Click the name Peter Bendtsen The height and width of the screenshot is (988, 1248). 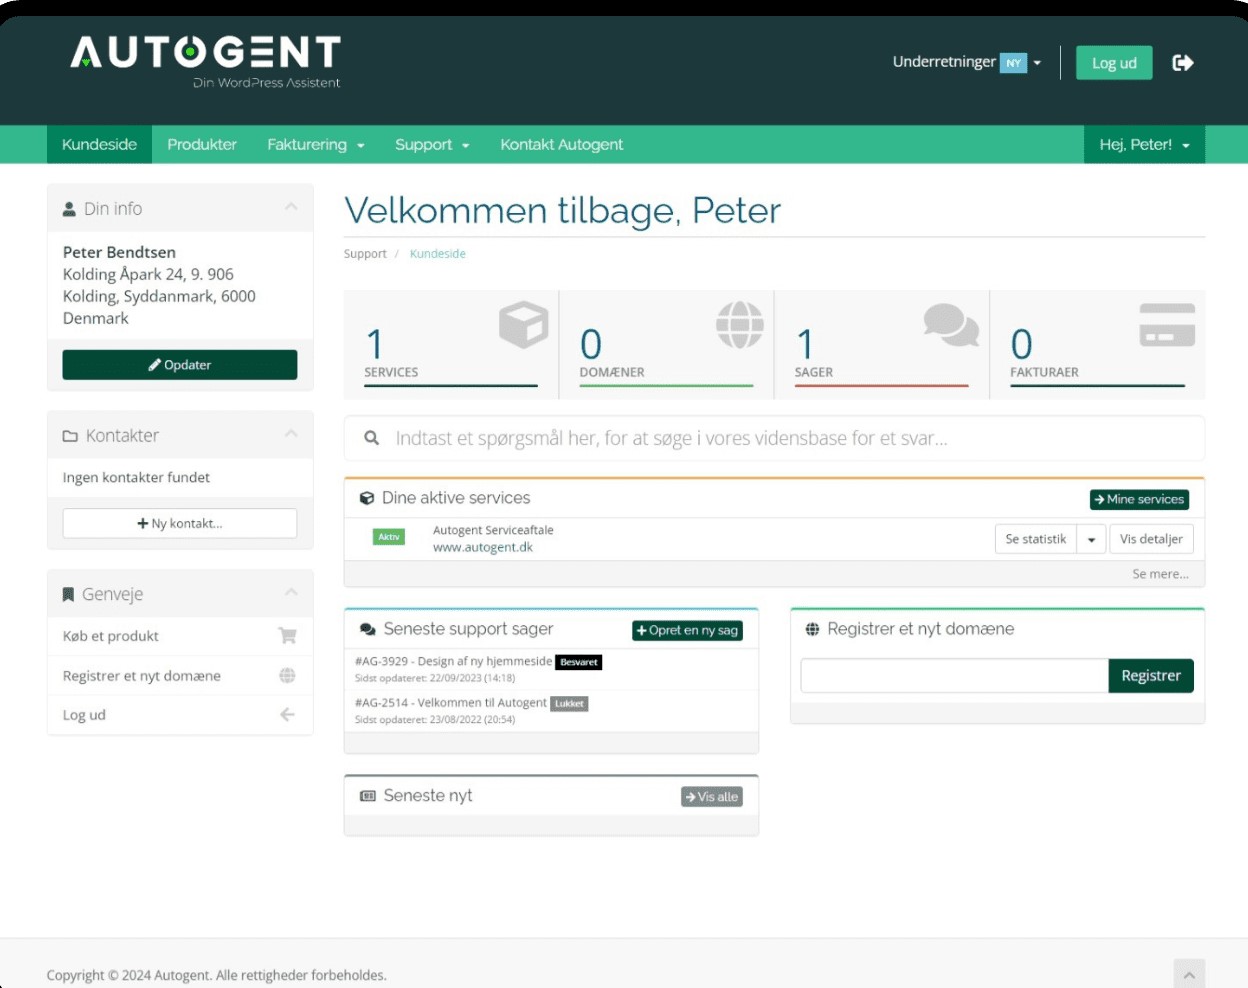(x=119, y=252)
